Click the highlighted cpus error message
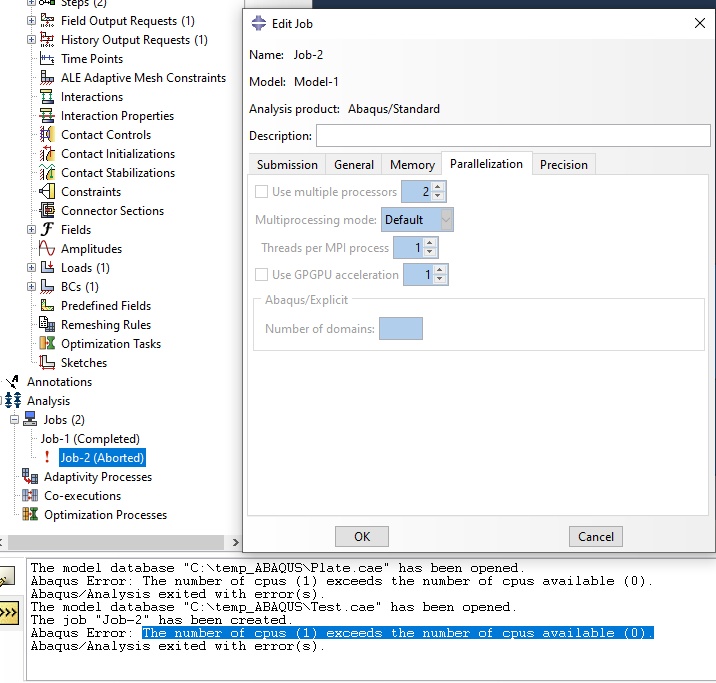Viewport: 716px width, 683px height. (397, 633)
